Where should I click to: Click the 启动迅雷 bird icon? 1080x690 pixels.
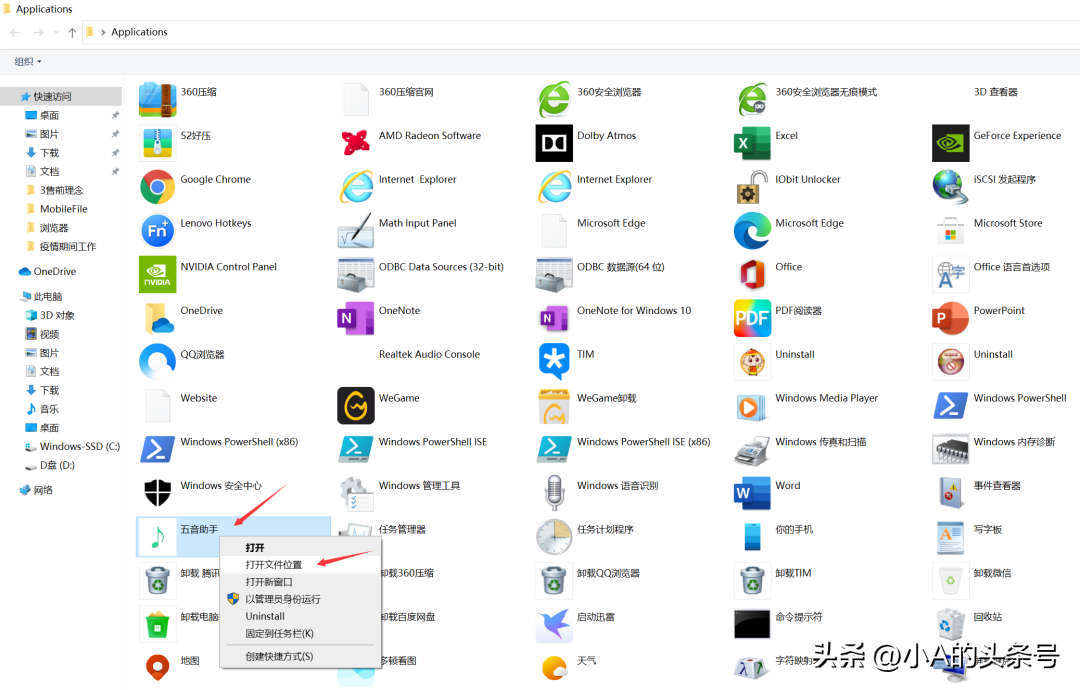[x=554, y=625]
